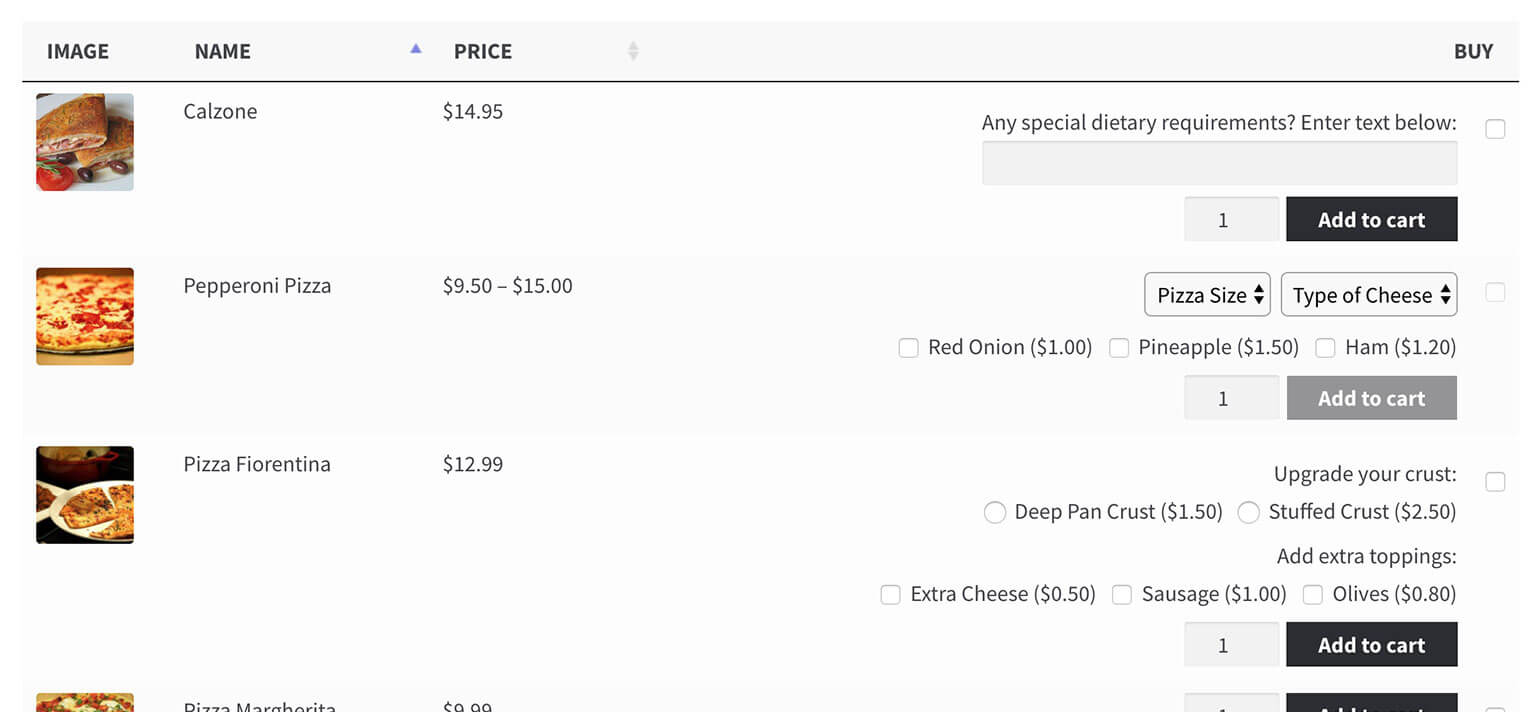The image size is (1540, 712).
Task: Toggle the Olives topping checkbox
Action: (1312, 595)
